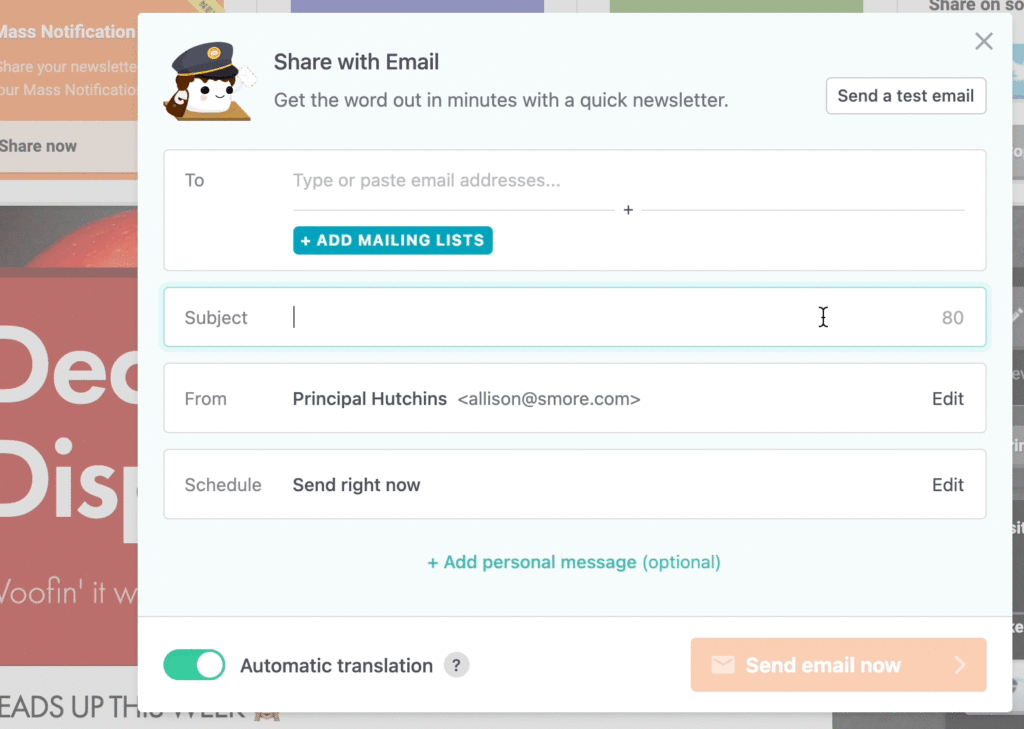Click the mail carrier mascot icon
This screenshot has height=729, width=1024.
pyautogui.click(x=210, y=82)
